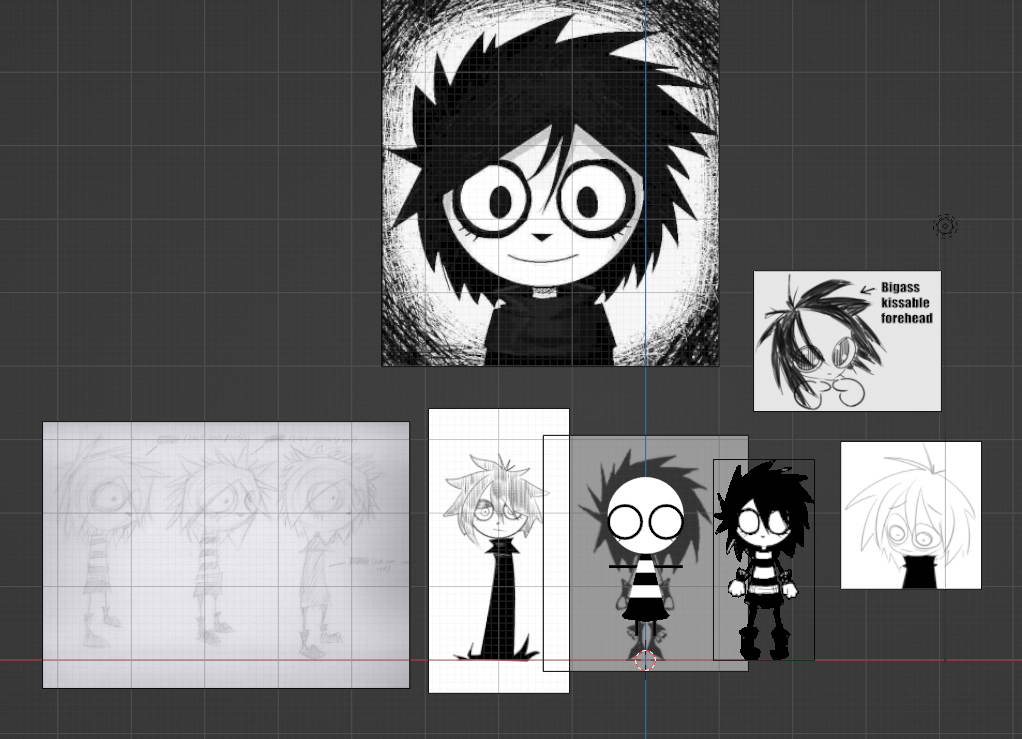This screenshot has height=739, width=1022.
Task: Select the 'Bigass kissable forehead' sketch image
Action: pos(847,341)
